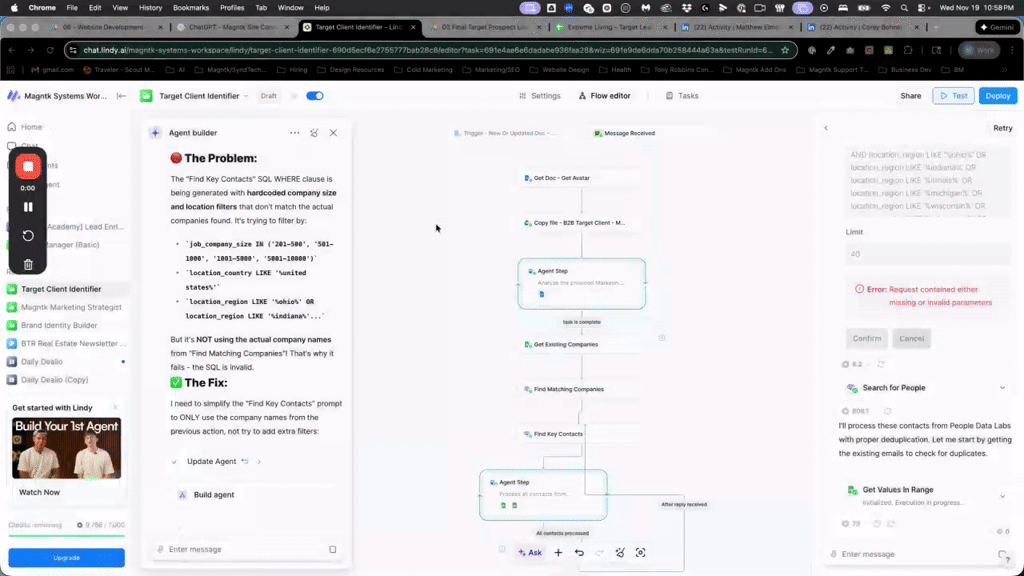Expand the Update Agent step chevron
This screenshot has width=1024, height=576.
pos(259,462)
